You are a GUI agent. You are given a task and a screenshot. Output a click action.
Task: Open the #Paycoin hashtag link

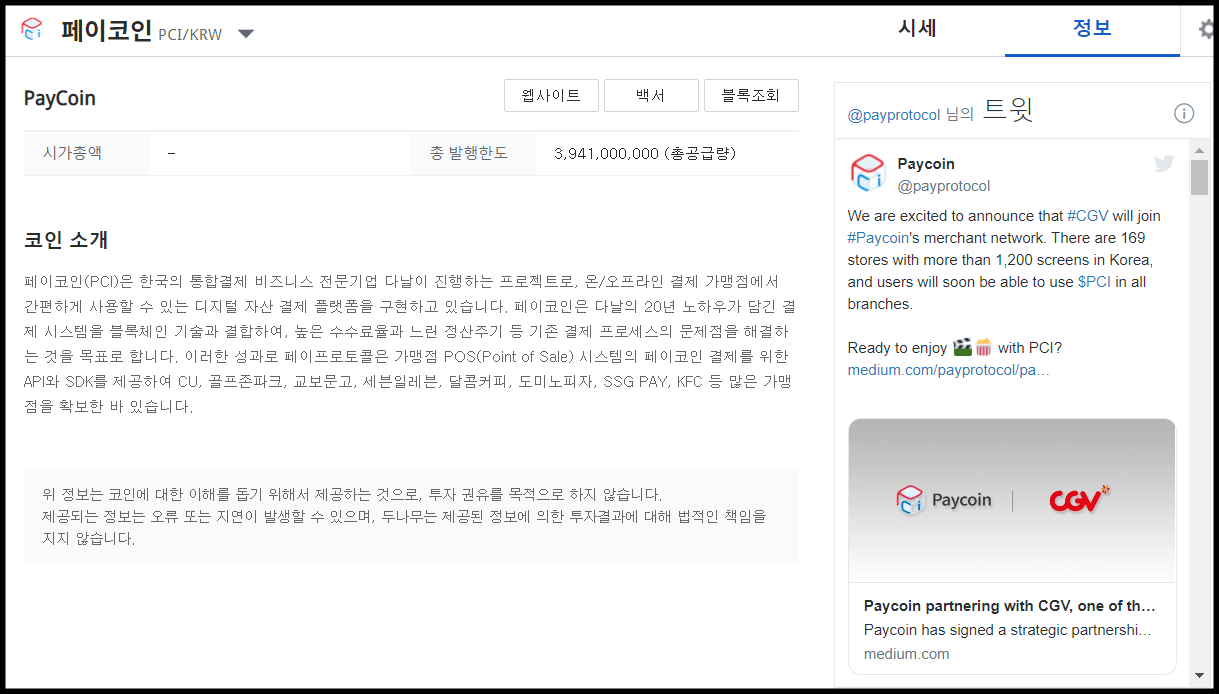pos(878,238)
